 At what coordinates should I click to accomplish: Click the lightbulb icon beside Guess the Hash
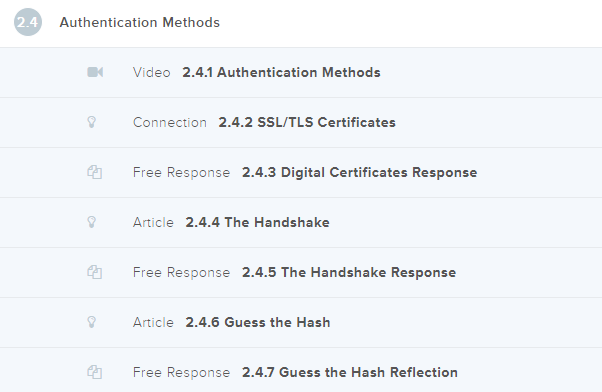click(91, 322)
